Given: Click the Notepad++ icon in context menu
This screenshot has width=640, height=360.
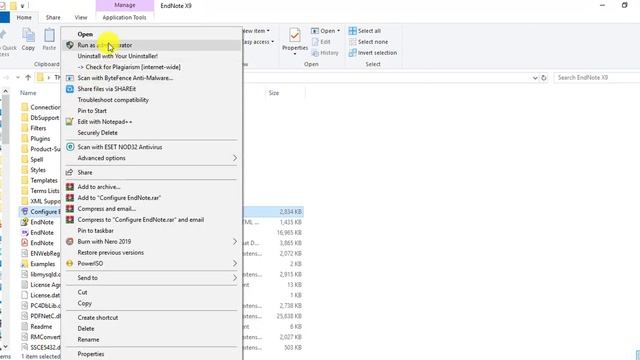Looking at the screenshot, I should 70,122.
